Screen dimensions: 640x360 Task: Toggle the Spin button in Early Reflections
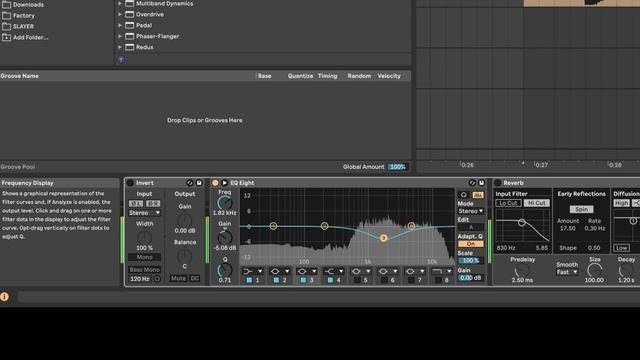pyautogui.click(x=582, y=209)
